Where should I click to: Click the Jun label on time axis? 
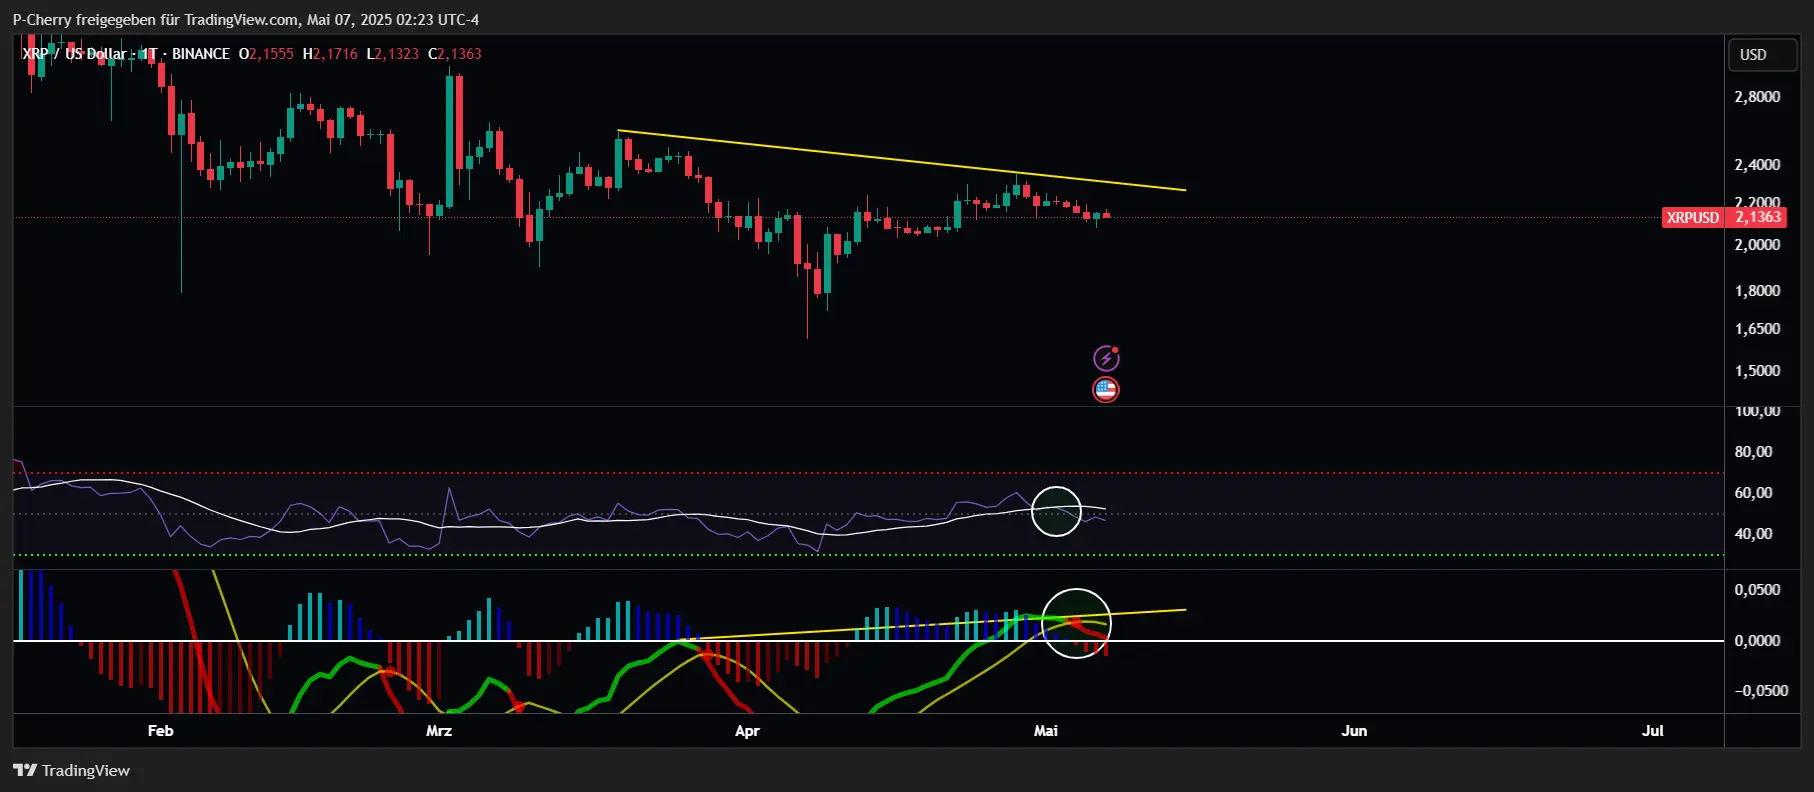(1354, 731)
